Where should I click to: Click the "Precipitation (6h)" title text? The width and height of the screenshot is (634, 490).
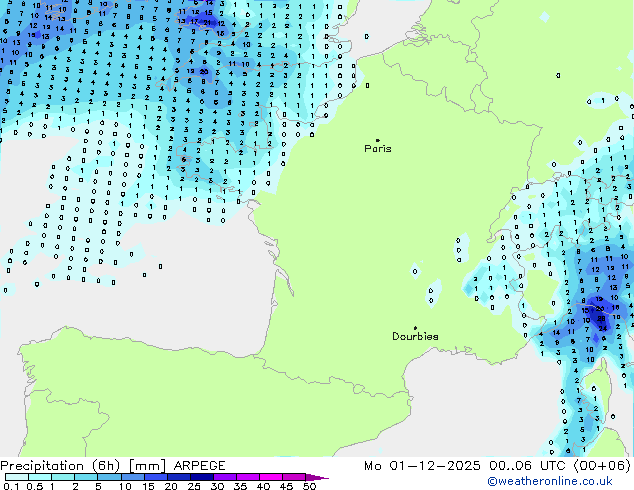point(60,466)
